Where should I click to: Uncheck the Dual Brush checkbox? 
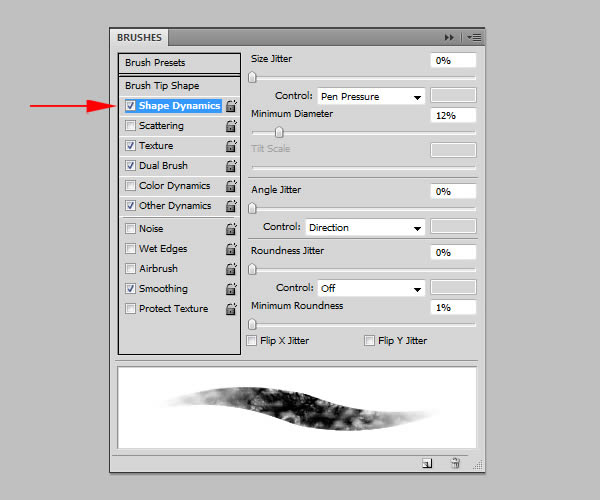point(130,165)
